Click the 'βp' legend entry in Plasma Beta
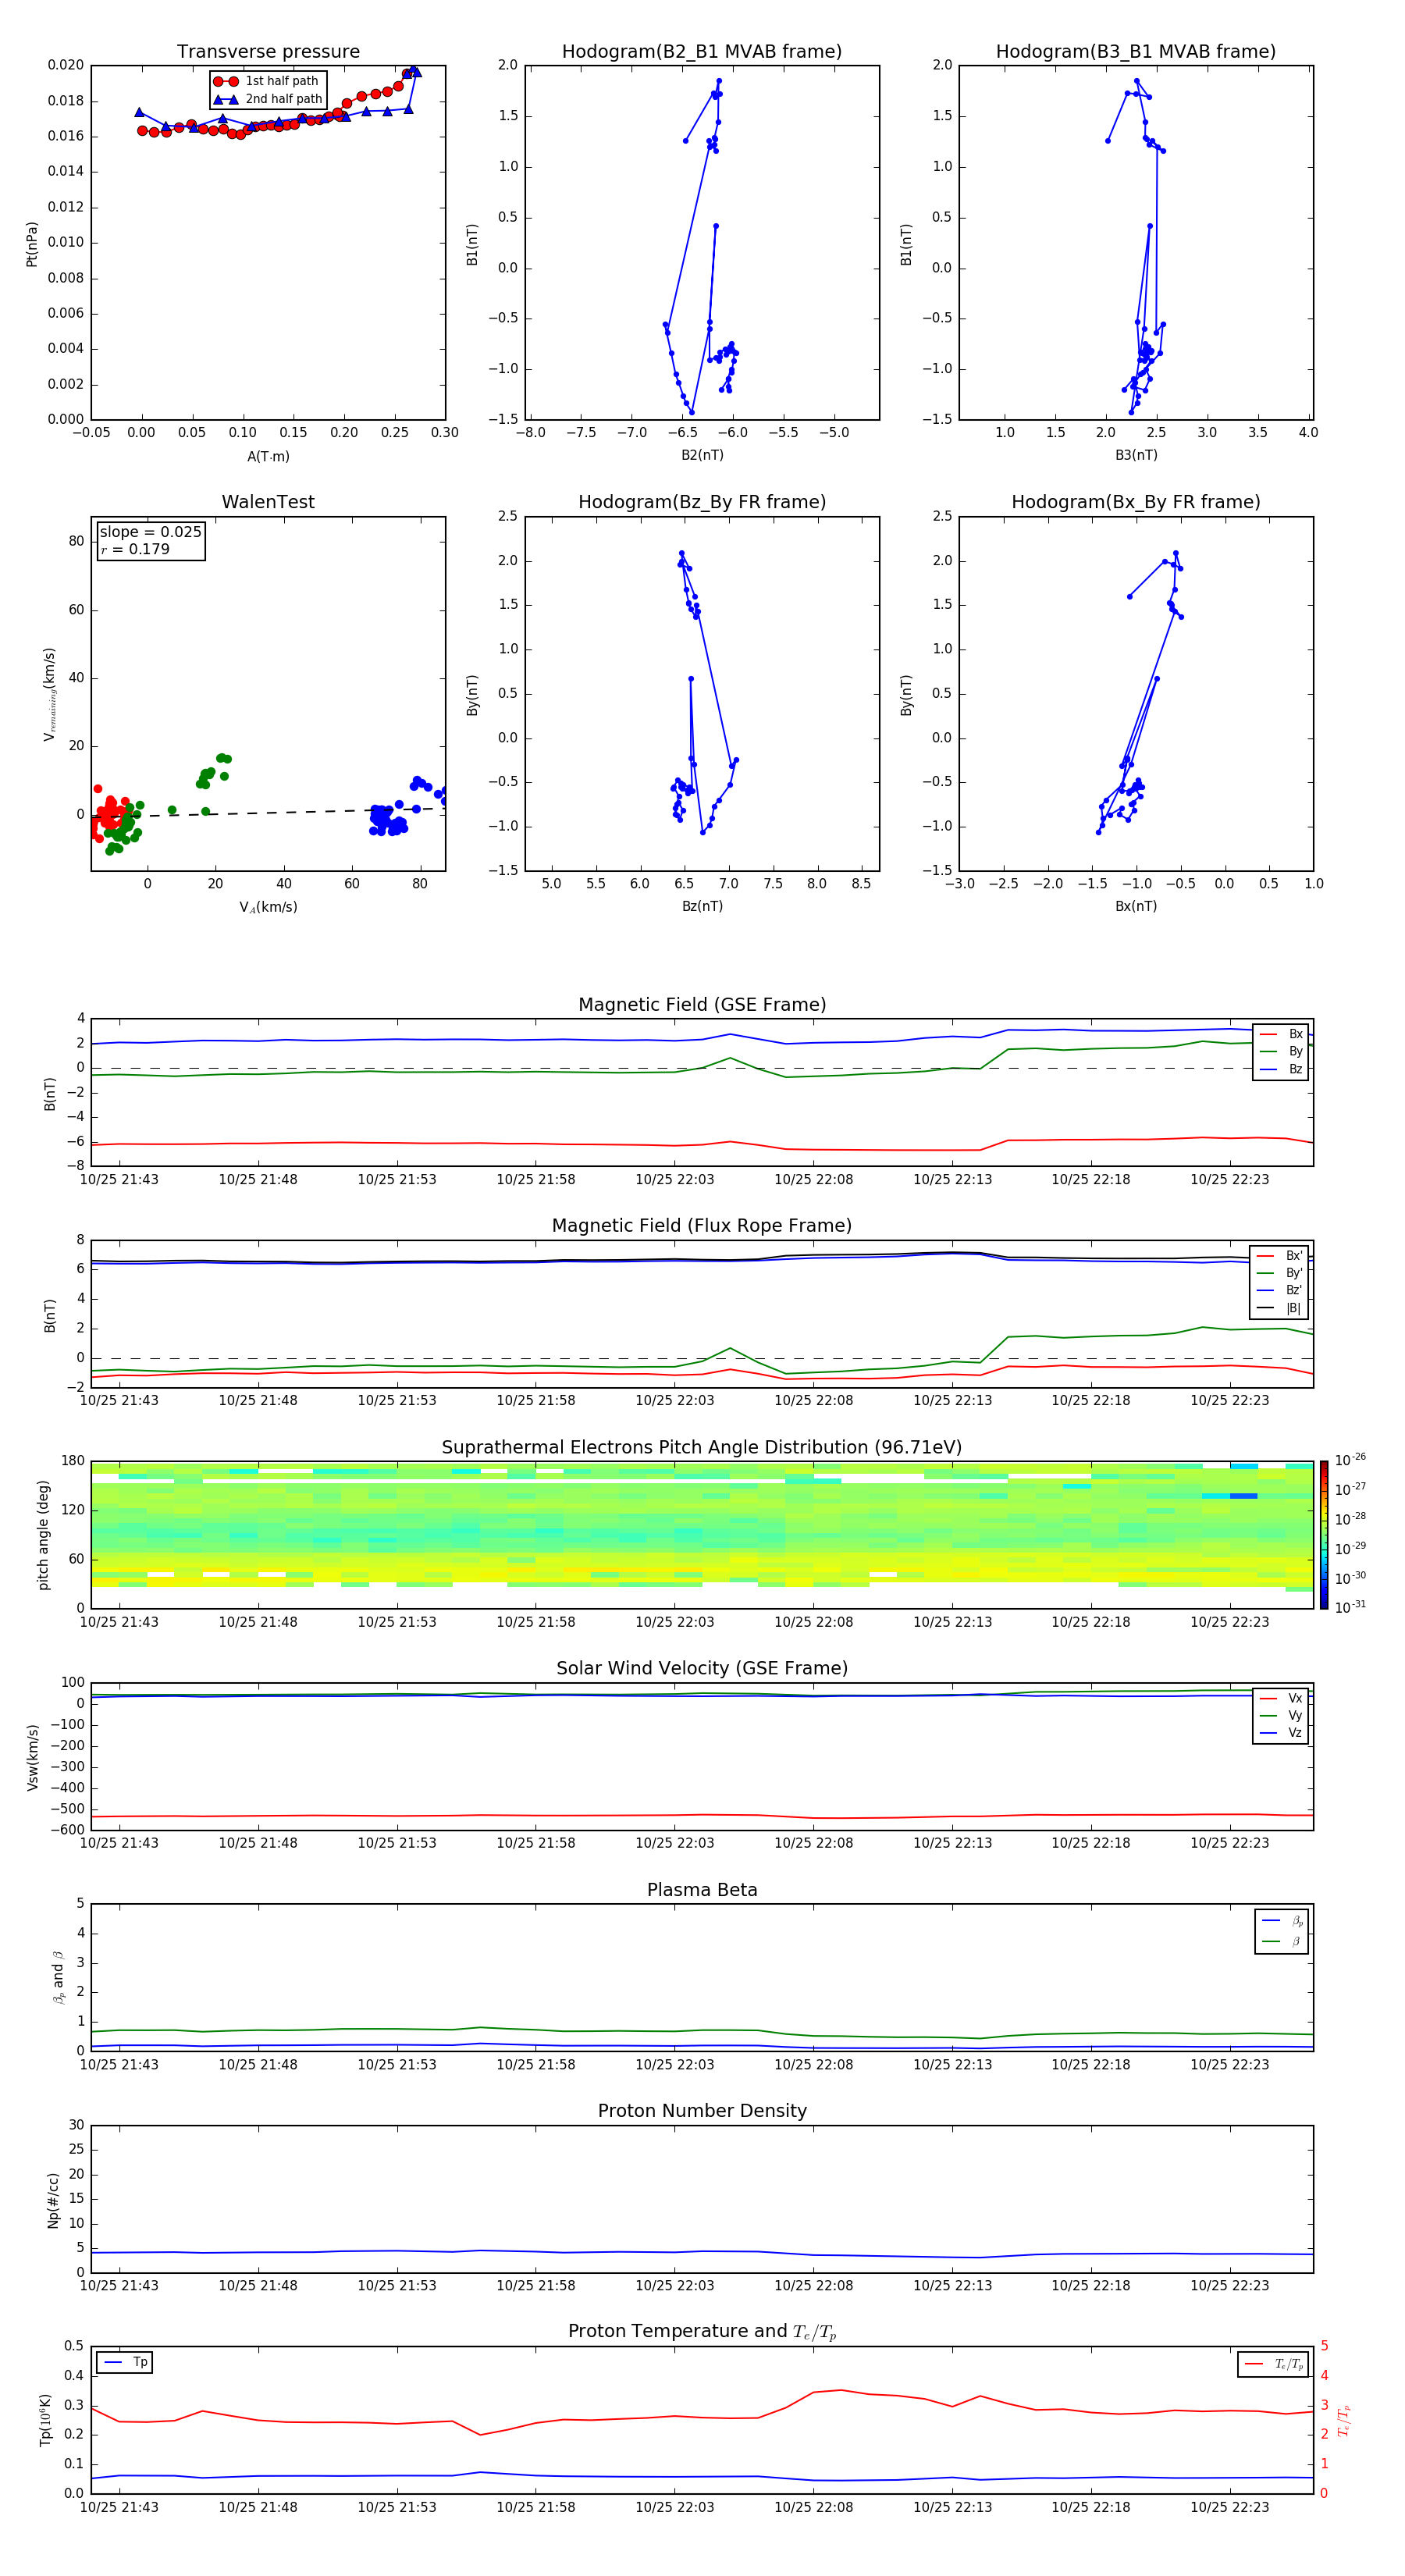The image size is (1405, 2576). click(x=1281, y=1920)
